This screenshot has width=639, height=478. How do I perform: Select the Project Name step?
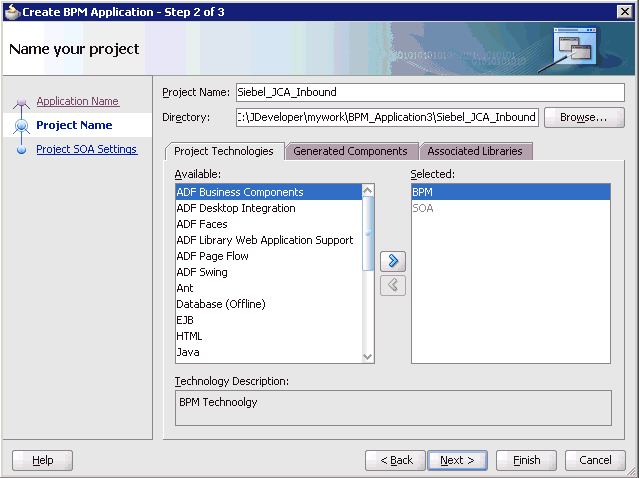(74, 125)
